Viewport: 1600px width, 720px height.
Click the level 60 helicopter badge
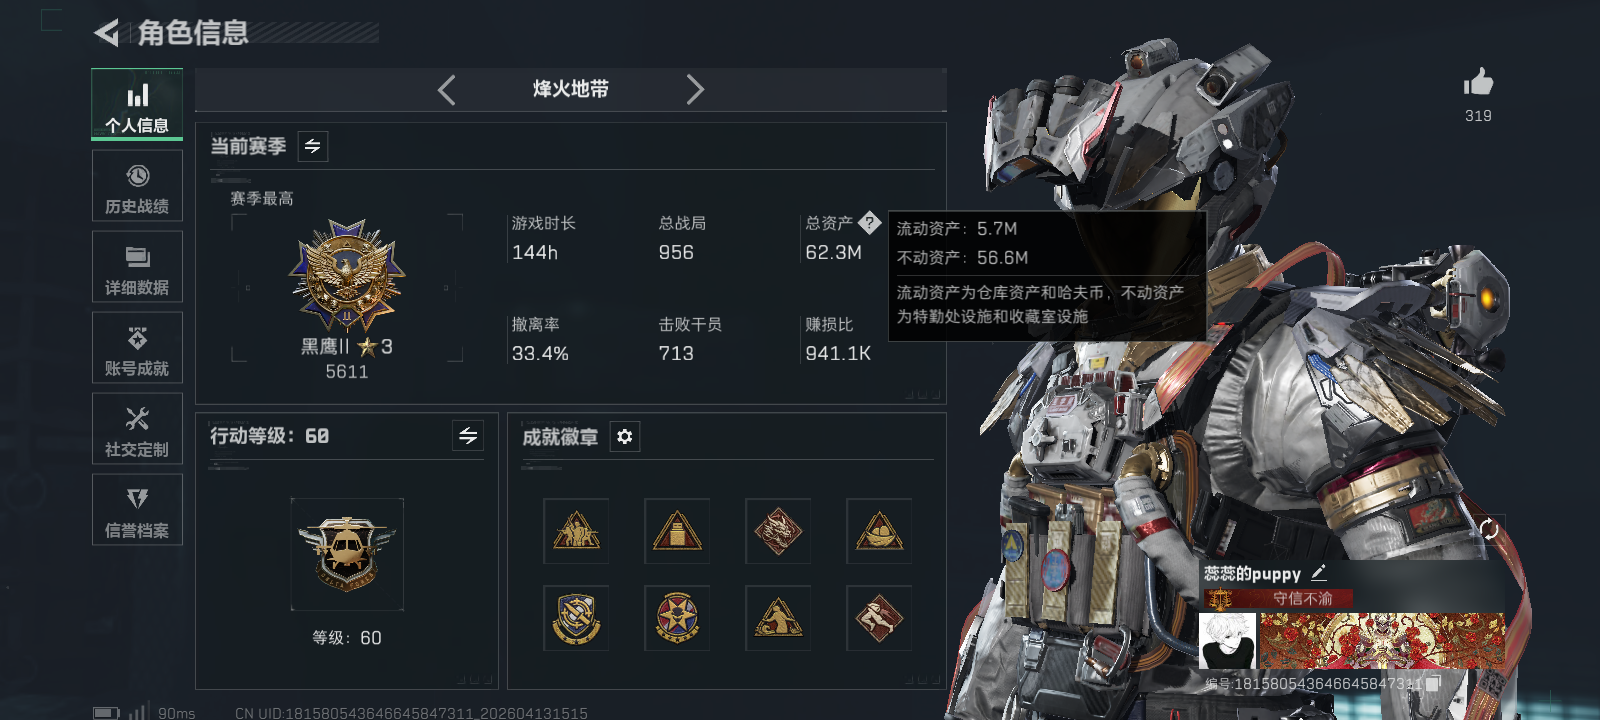pos(347,554)
